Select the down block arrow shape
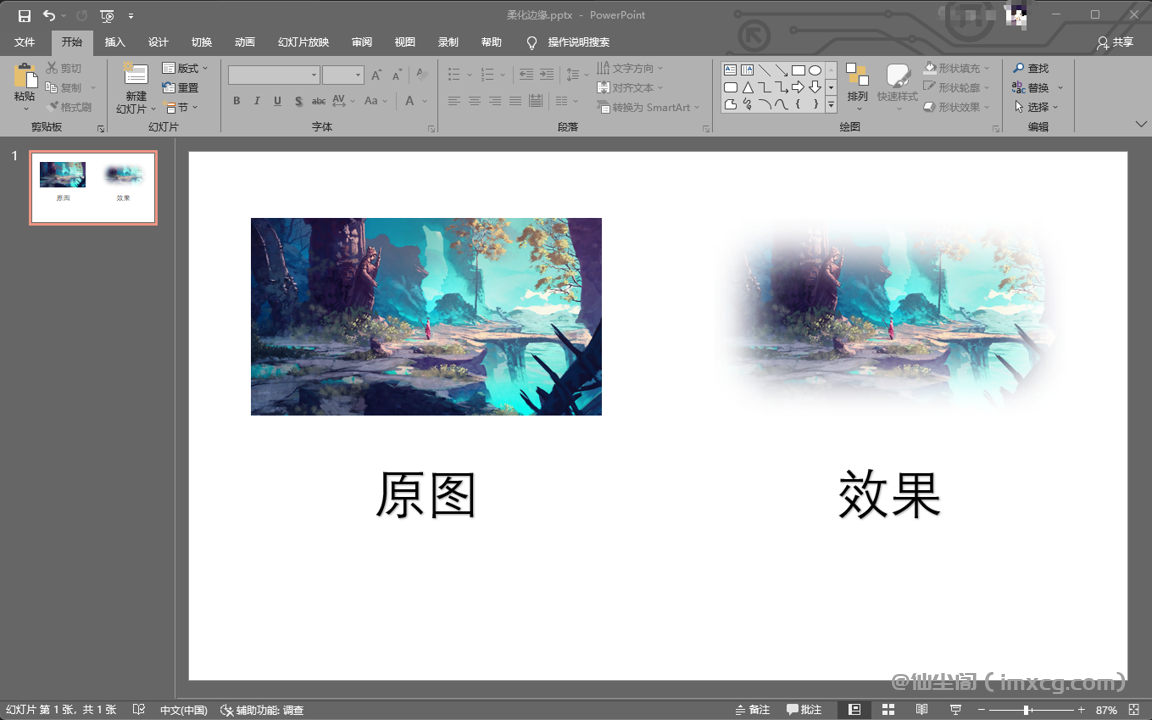The width and height of the screenshot is (1152, 720). [815, 87]
